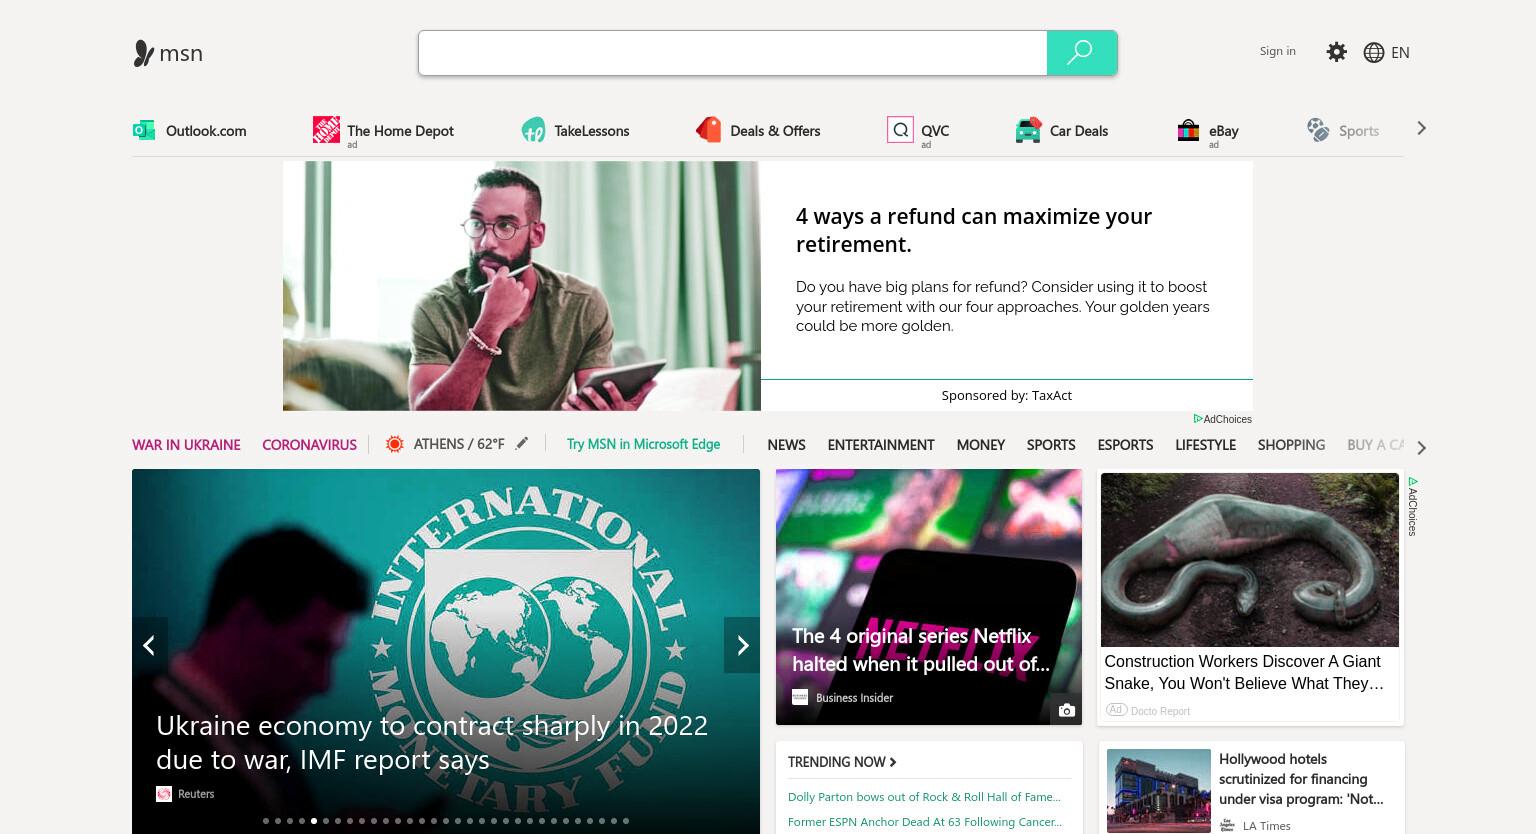The height and width of the screenshot is (834, 1536).
Task: Edit weather location with pencil icon
Action: pyautogui.click(x=522, y=443)
